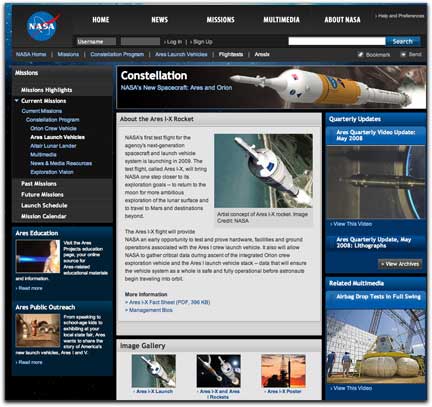Open Ares Quarterly Video Update May 2008

click(376, 135)
